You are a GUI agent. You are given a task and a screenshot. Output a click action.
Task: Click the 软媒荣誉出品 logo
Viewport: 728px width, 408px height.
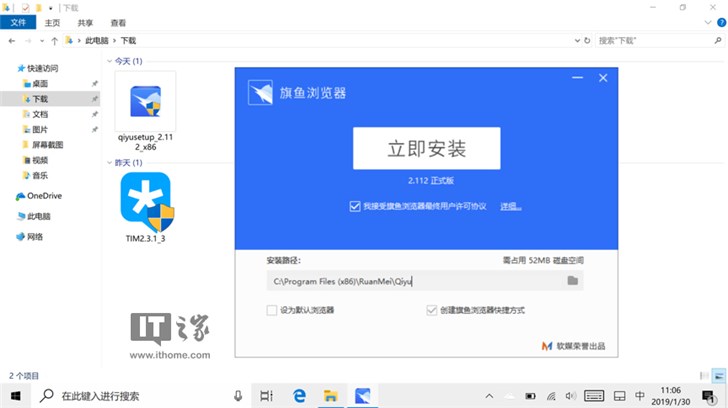pyautogui.click(x=573, y=346)
